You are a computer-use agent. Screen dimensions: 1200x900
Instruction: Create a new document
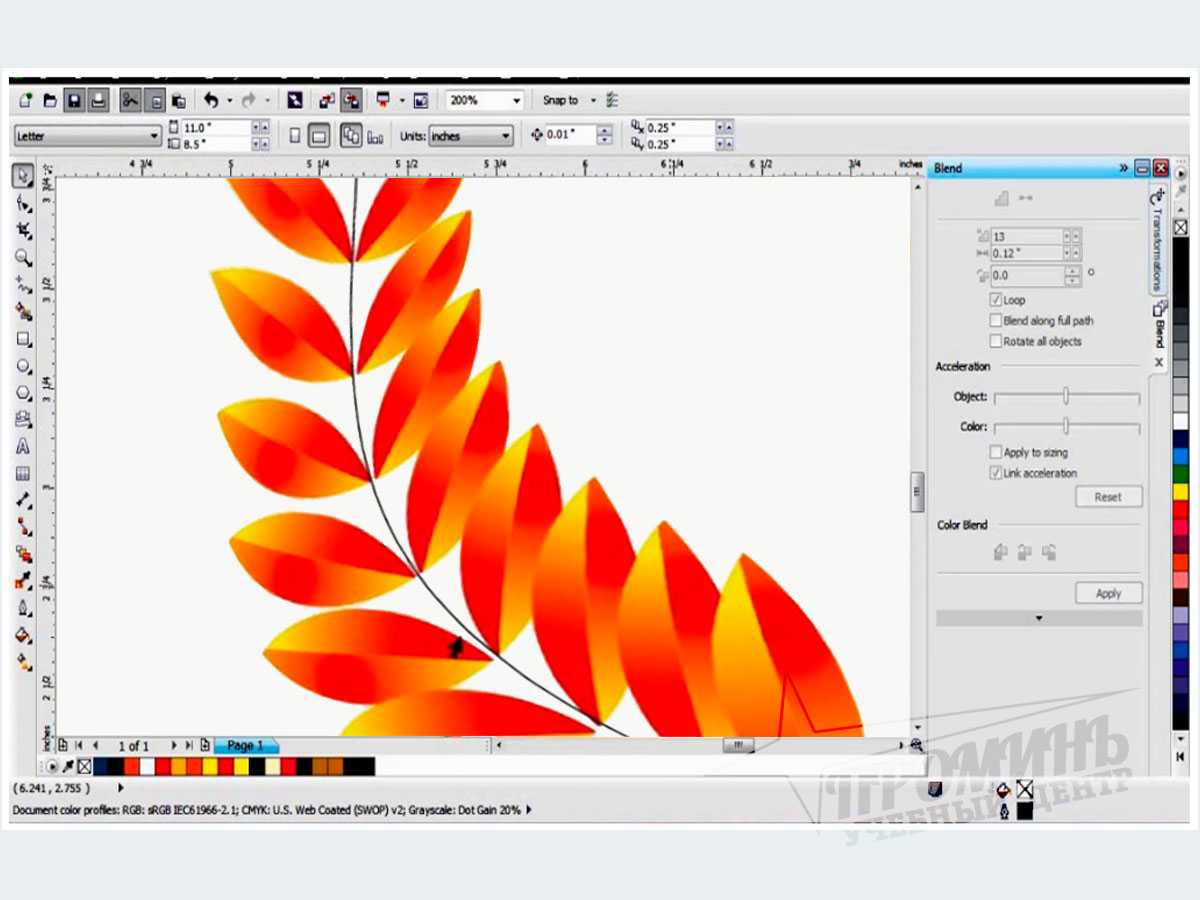point(26,100)
